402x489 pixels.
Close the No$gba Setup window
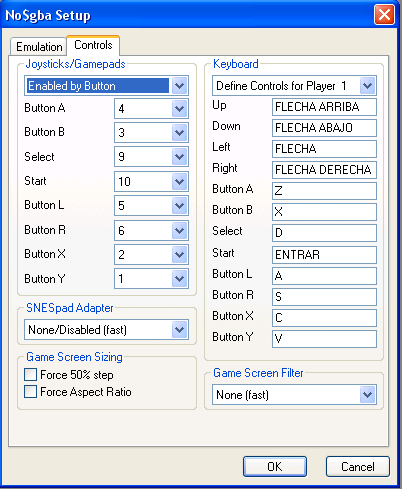[384, 15]
